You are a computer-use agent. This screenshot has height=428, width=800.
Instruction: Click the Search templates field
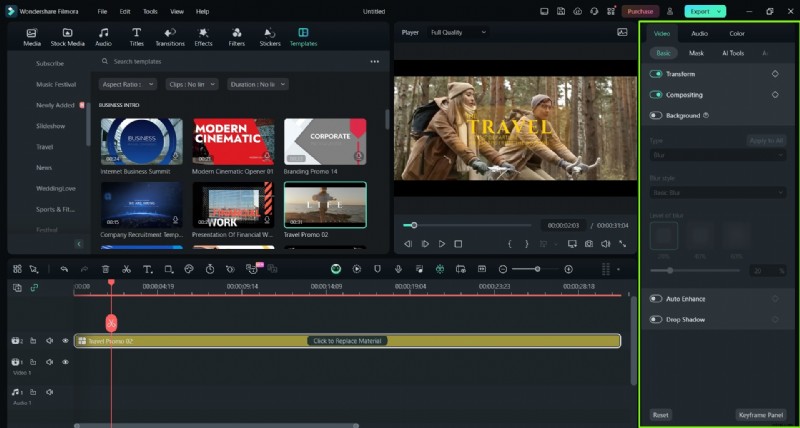coord(232,62)
